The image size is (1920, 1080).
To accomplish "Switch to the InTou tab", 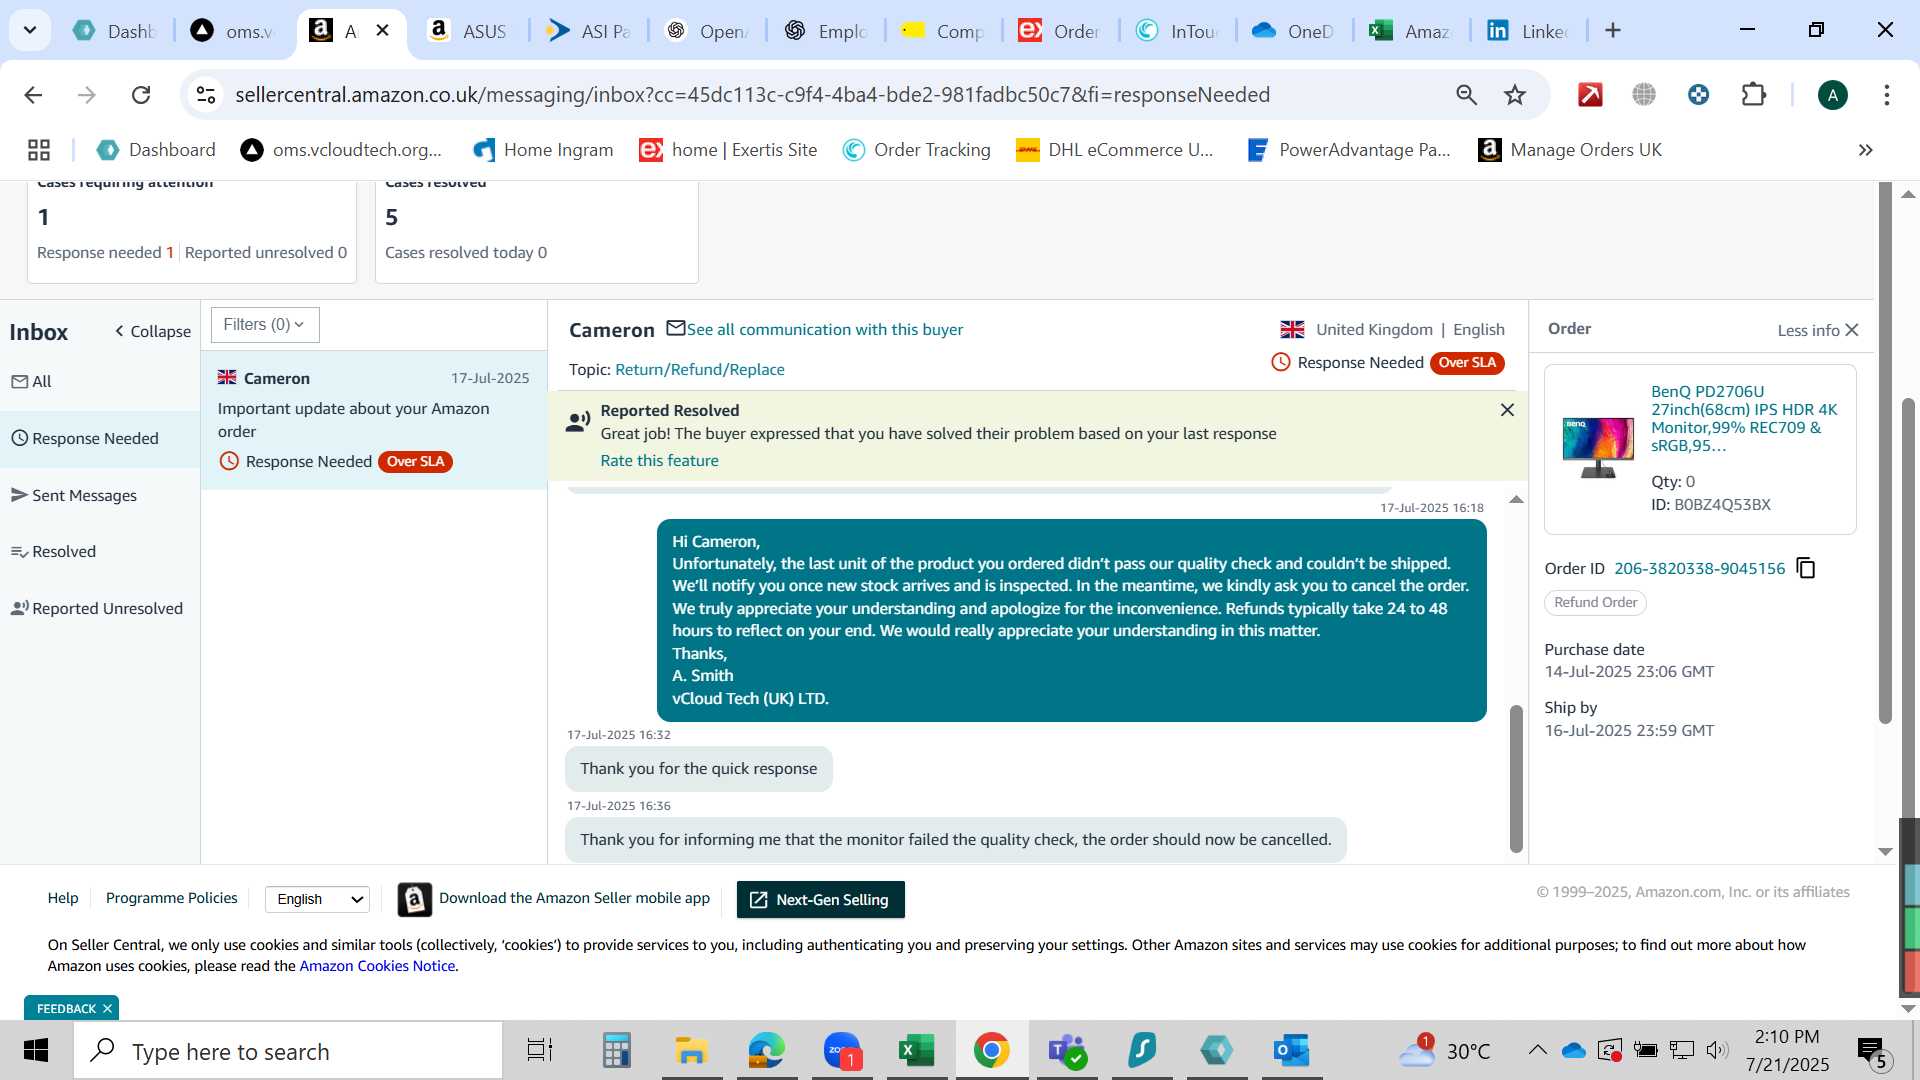I will (1176, 31).
